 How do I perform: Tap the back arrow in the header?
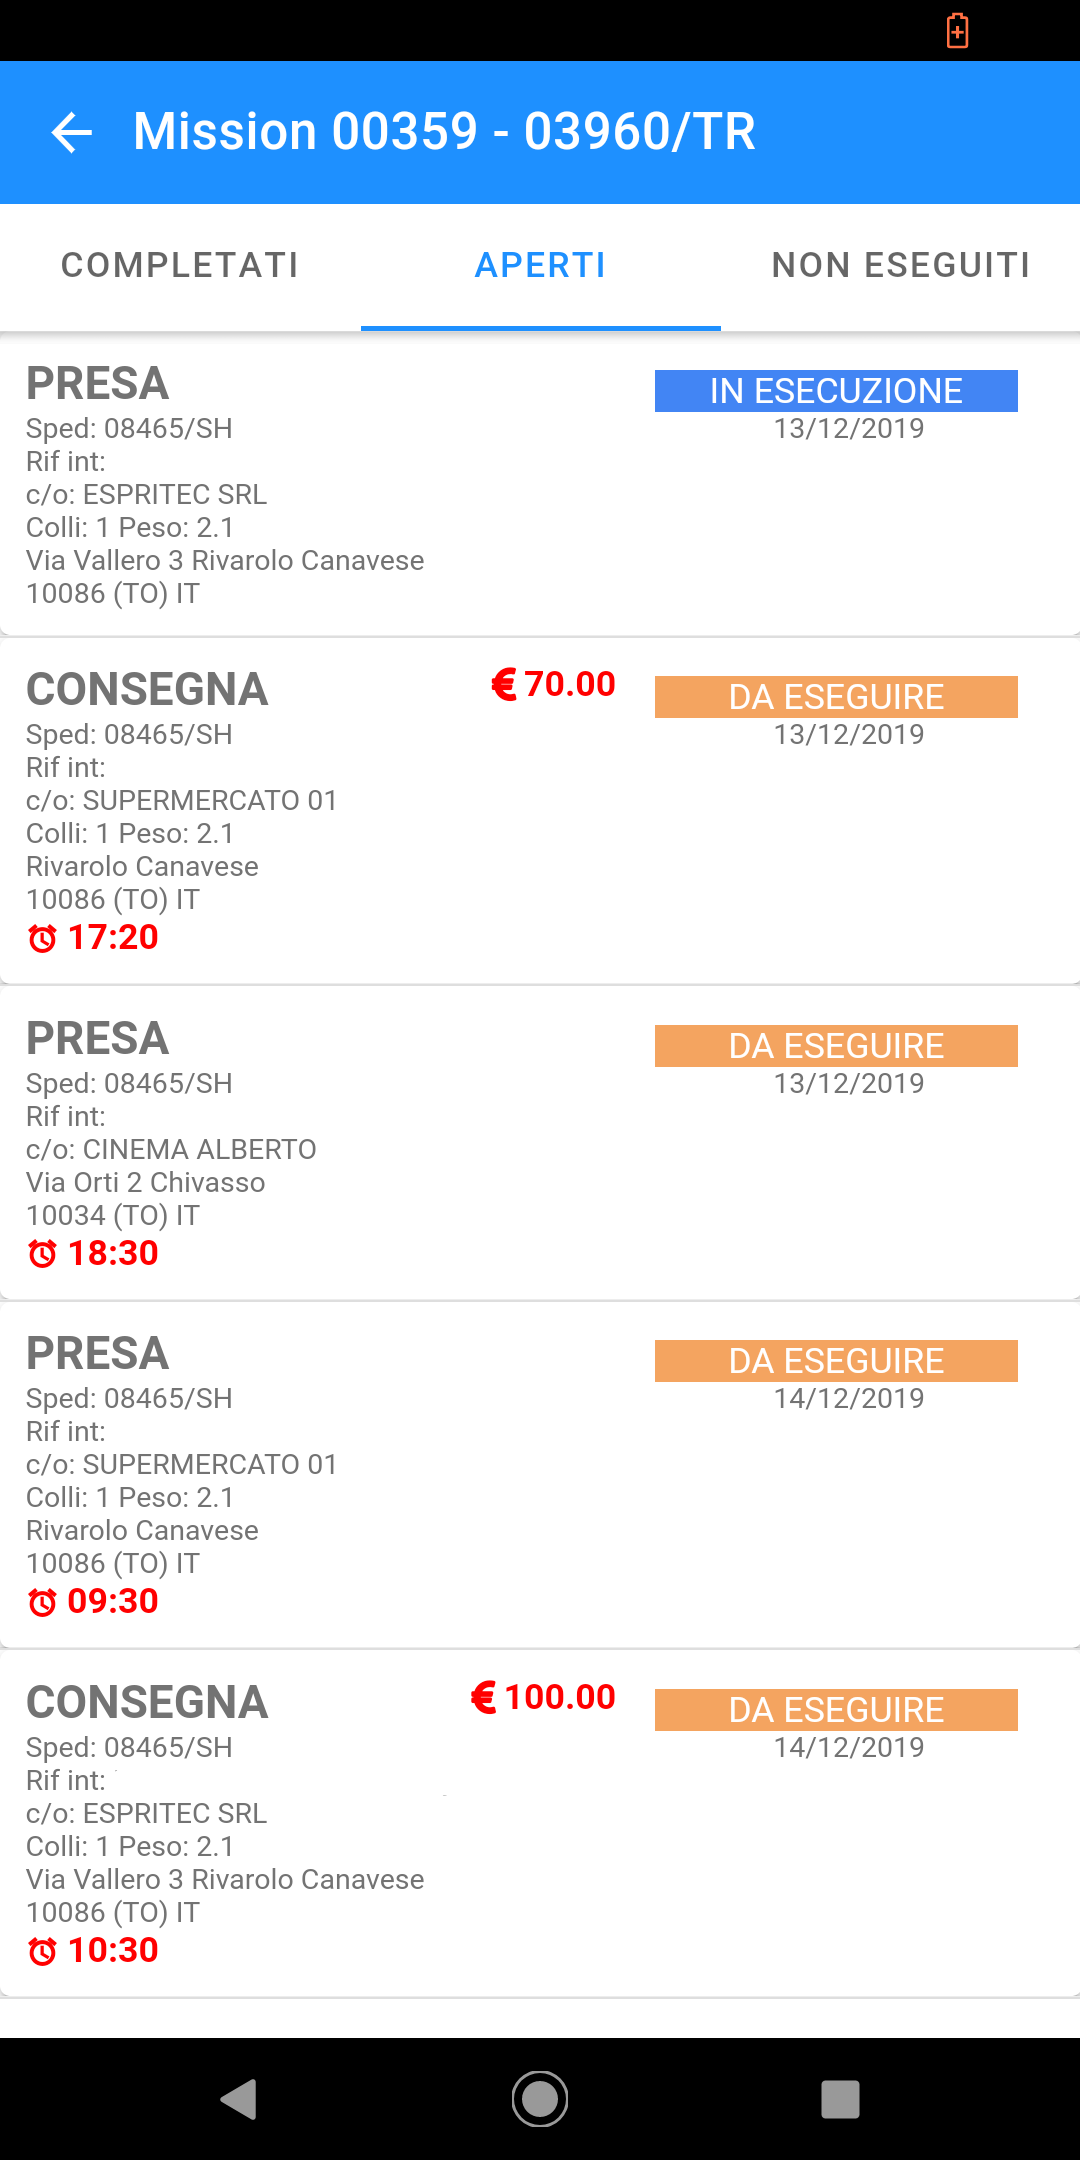click(x=72, y=132)
